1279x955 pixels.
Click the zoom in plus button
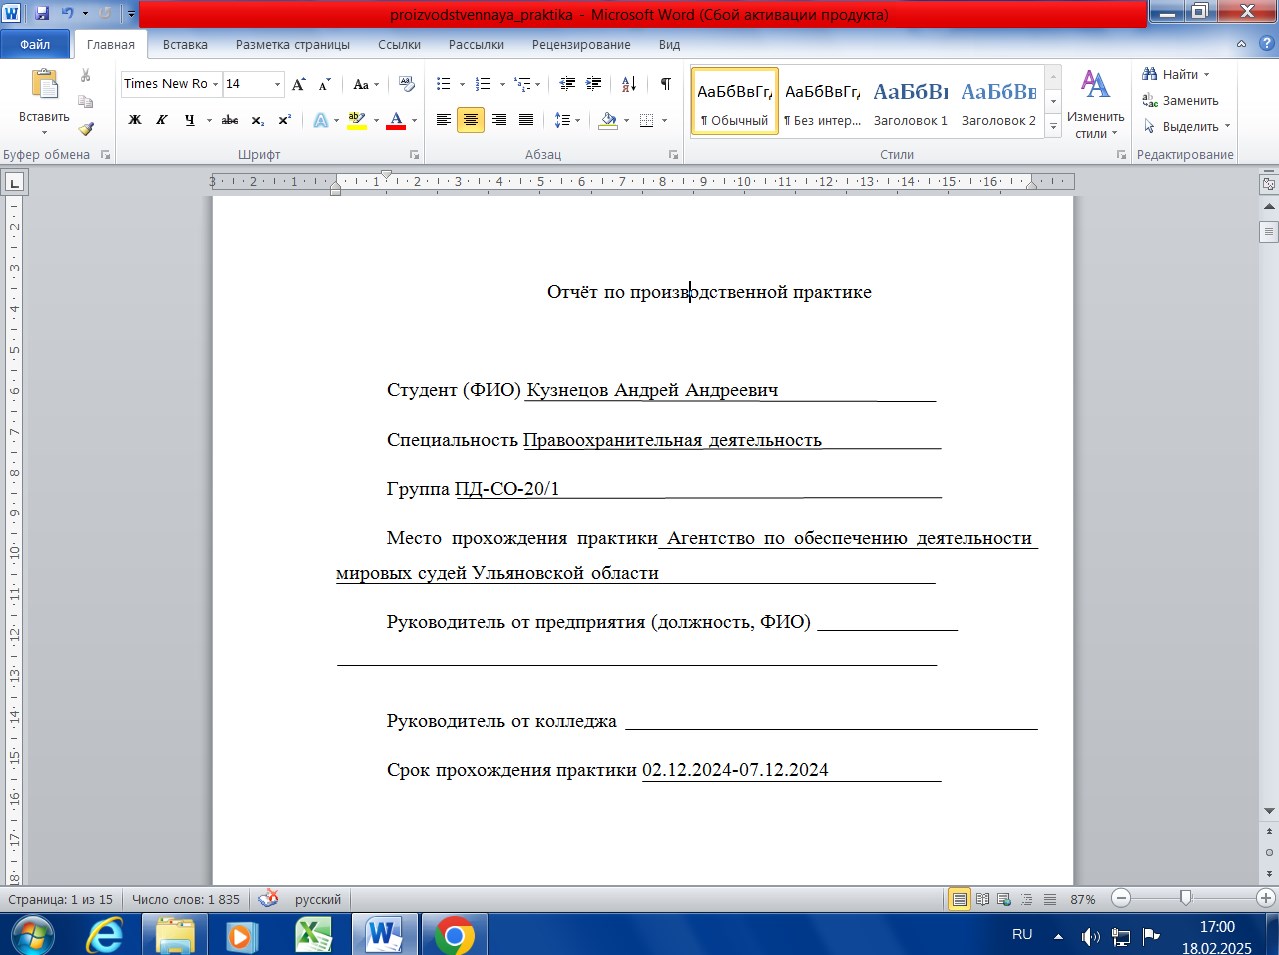[1265, 898]
